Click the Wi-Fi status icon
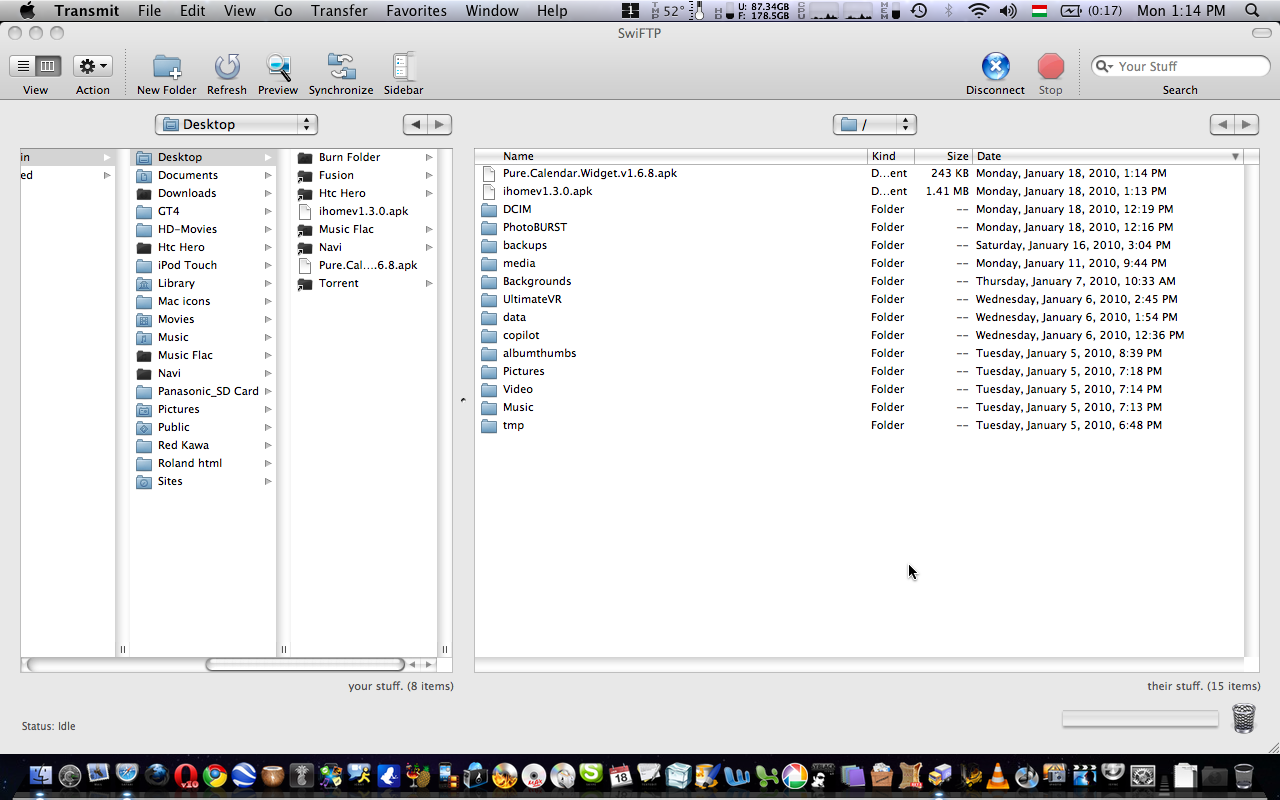Screen dimensions: 1280x800 [x=978, y=11]
